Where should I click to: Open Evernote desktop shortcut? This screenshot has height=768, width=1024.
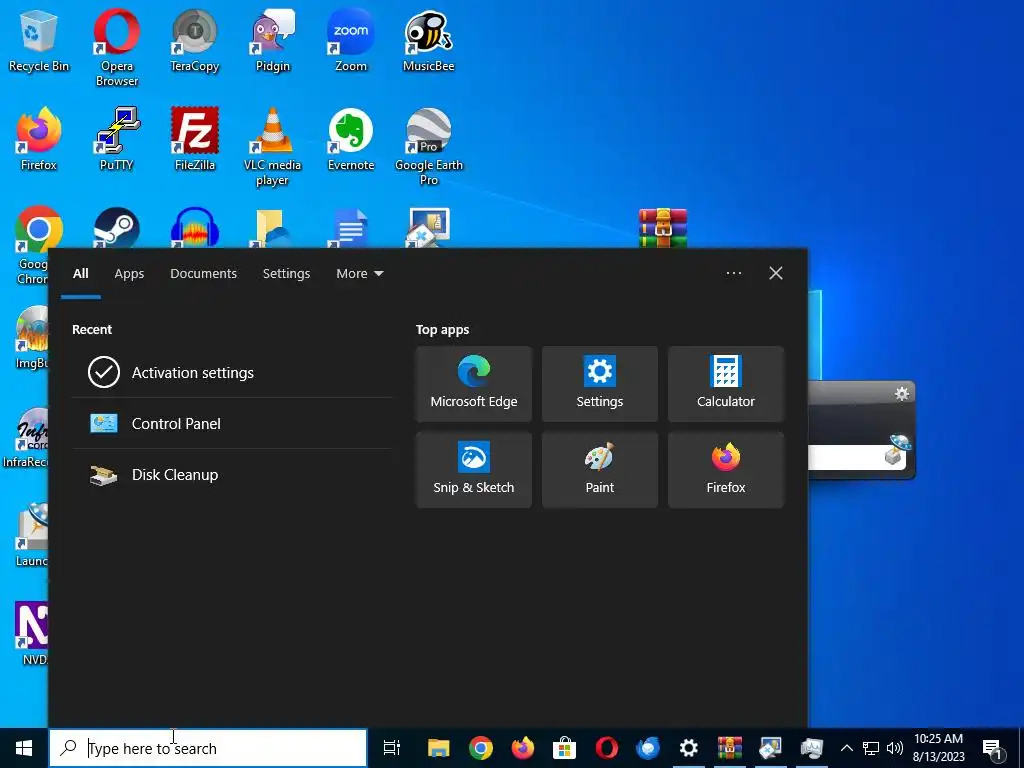pyautogui.click(x=351, y=139)
